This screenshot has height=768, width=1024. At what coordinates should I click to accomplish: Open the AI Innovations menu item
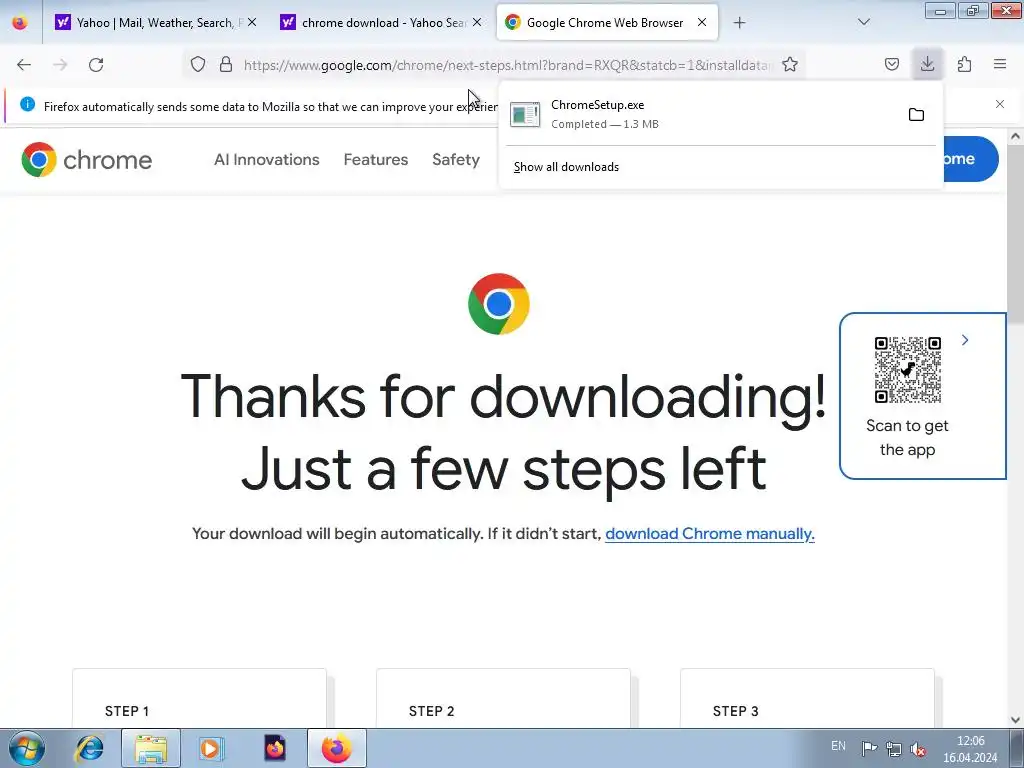tap(266, 159)
